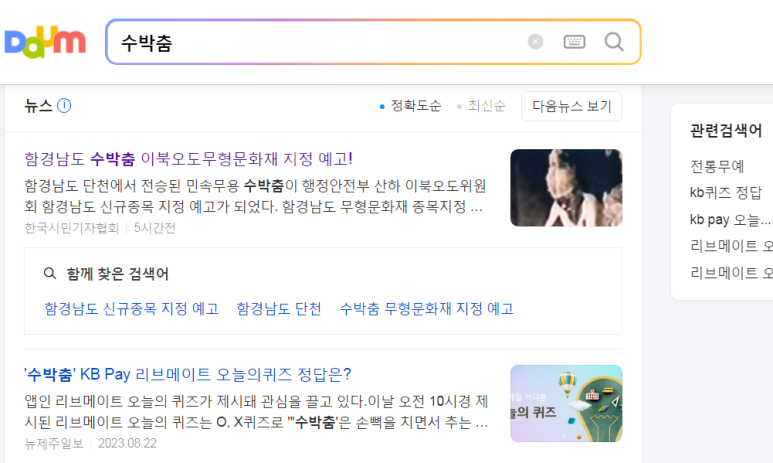Search 수박춤 무형문화재 지정 예고 keyword
The height and width of the screenshot is (463, 773).
pyautogui.click(x=427, y=309)
